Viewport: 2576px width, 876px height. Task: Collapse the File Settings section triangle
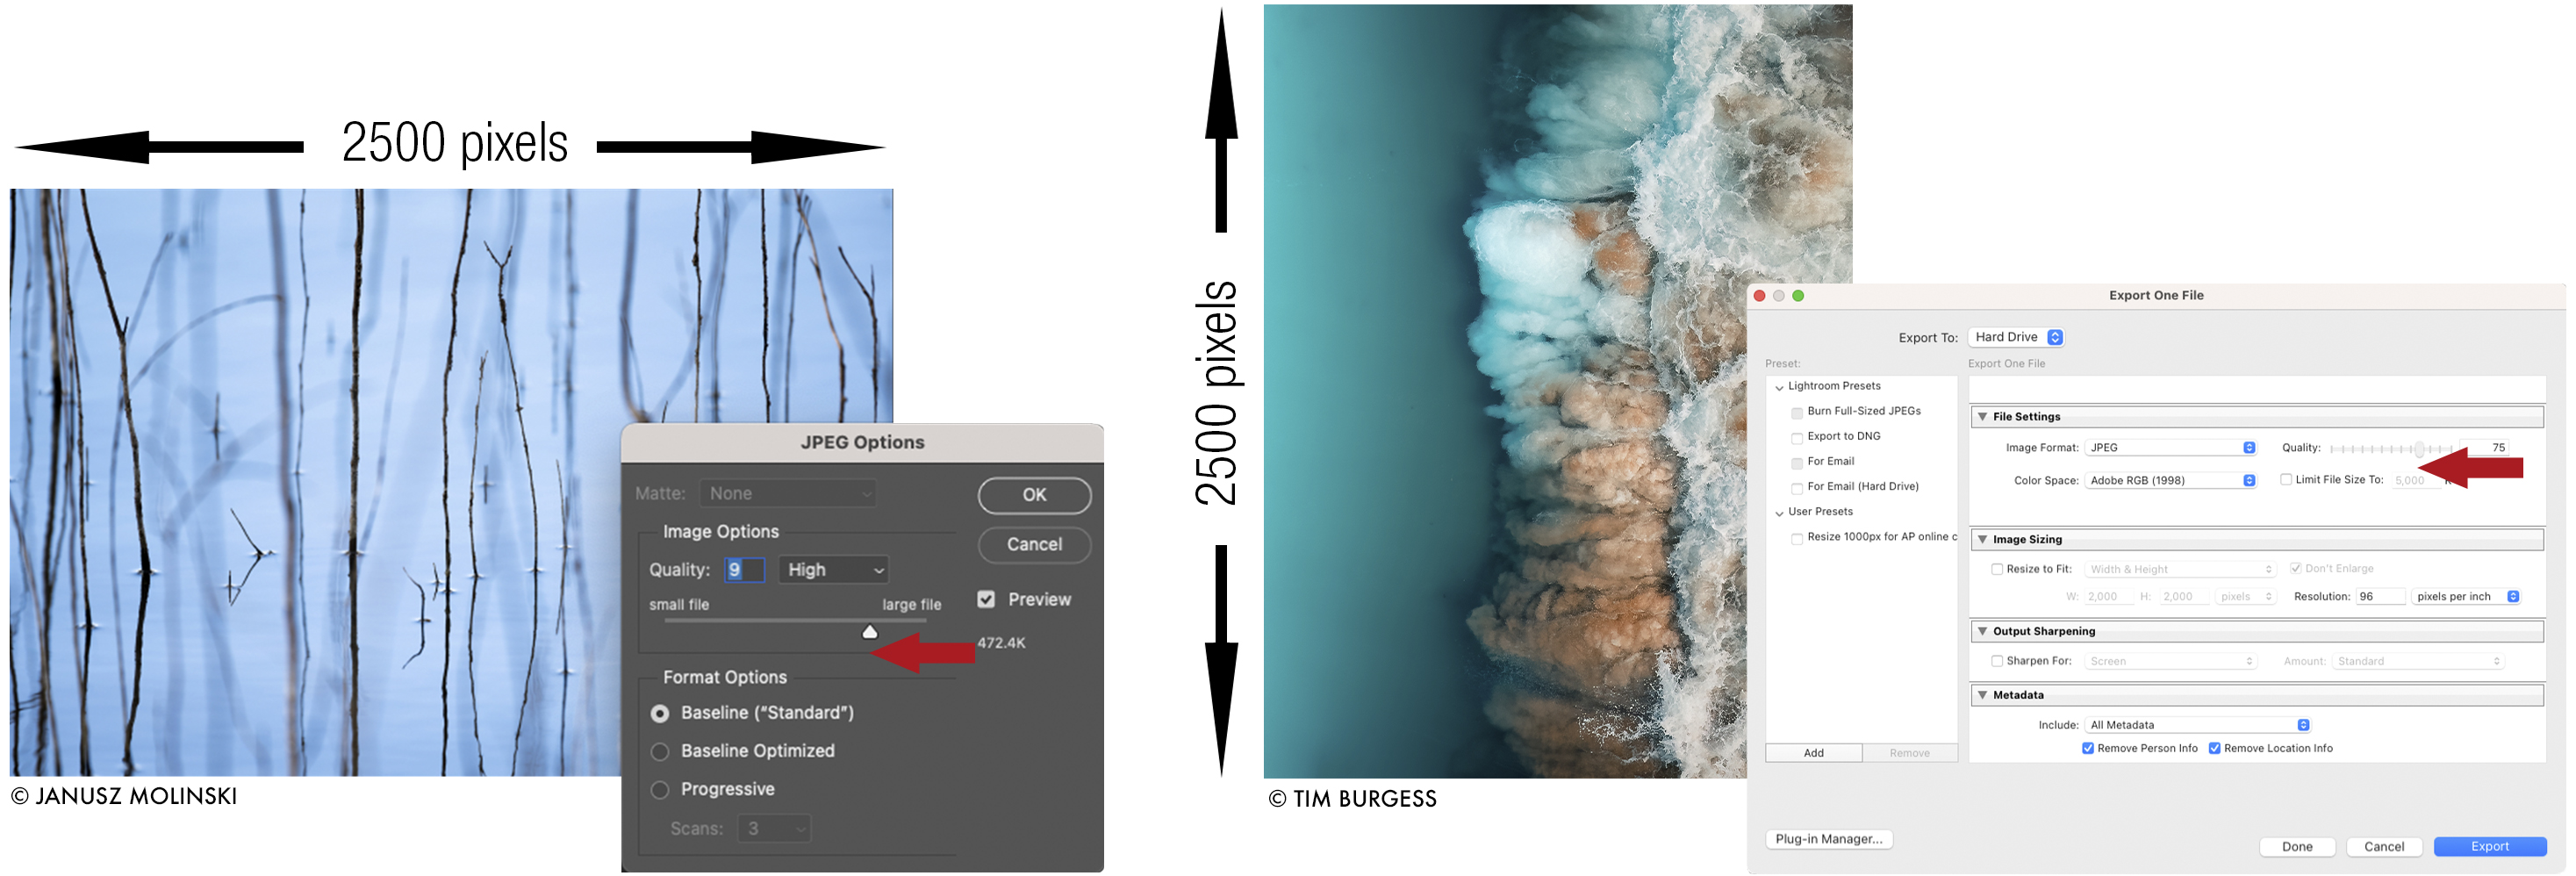[x=1982, y=417]
